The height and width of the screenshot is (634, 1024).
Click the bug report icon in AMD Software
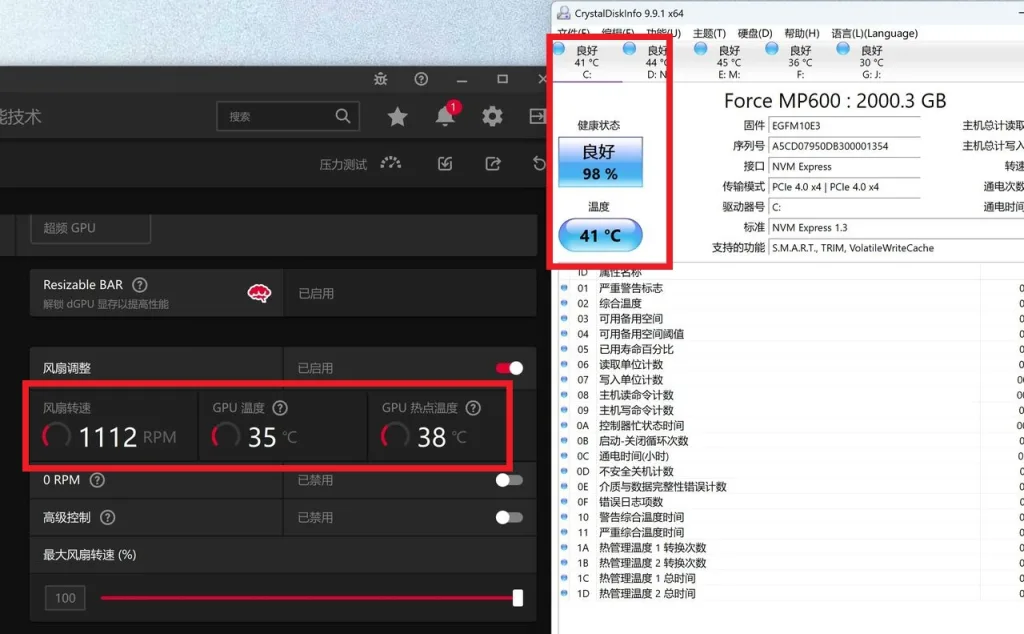(x=380, y=79)
